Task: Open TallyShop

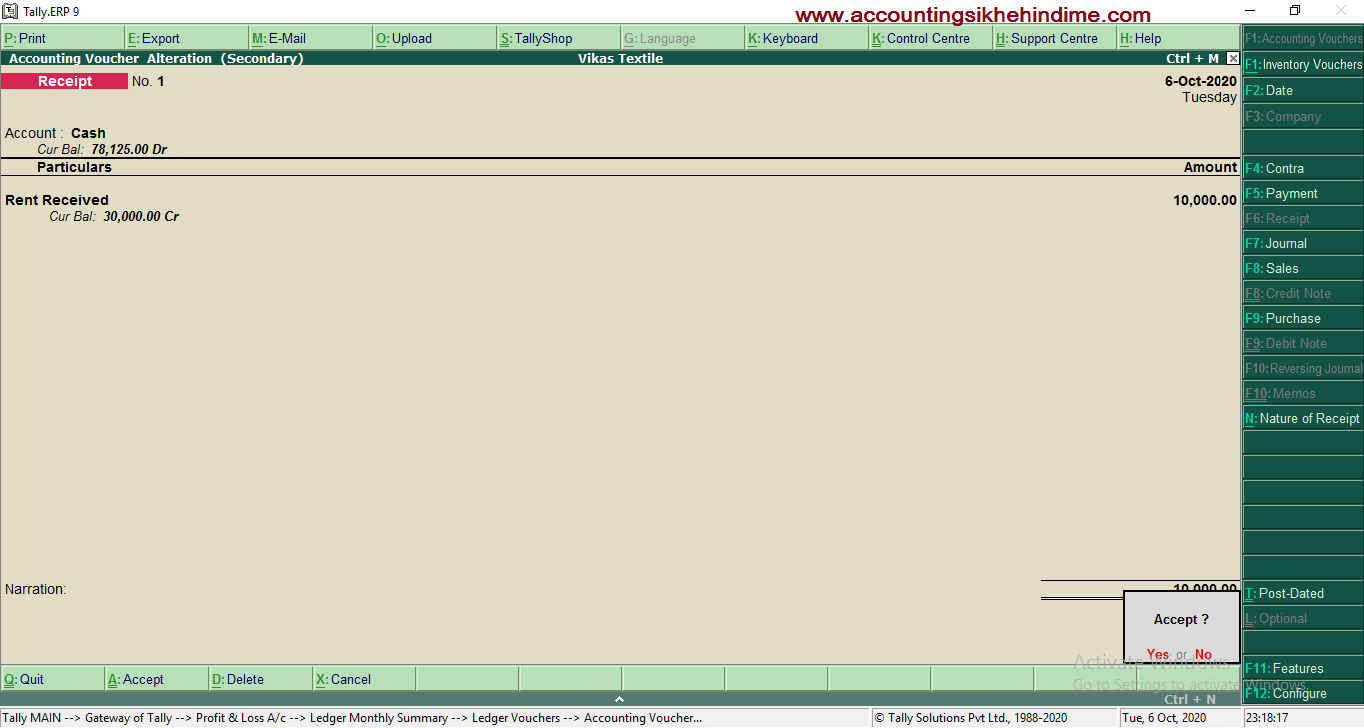Action: pos(558,38)
